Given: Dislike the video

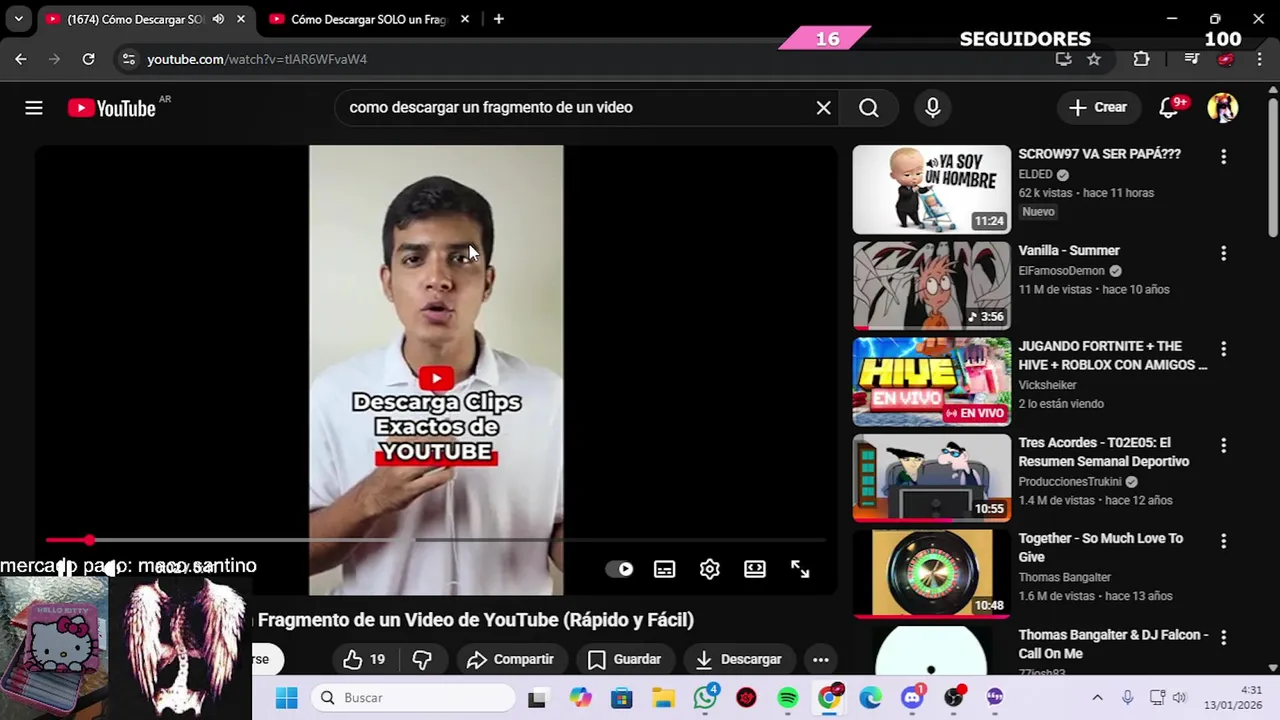Looking at the screenshot, I should tap(422, 659).
